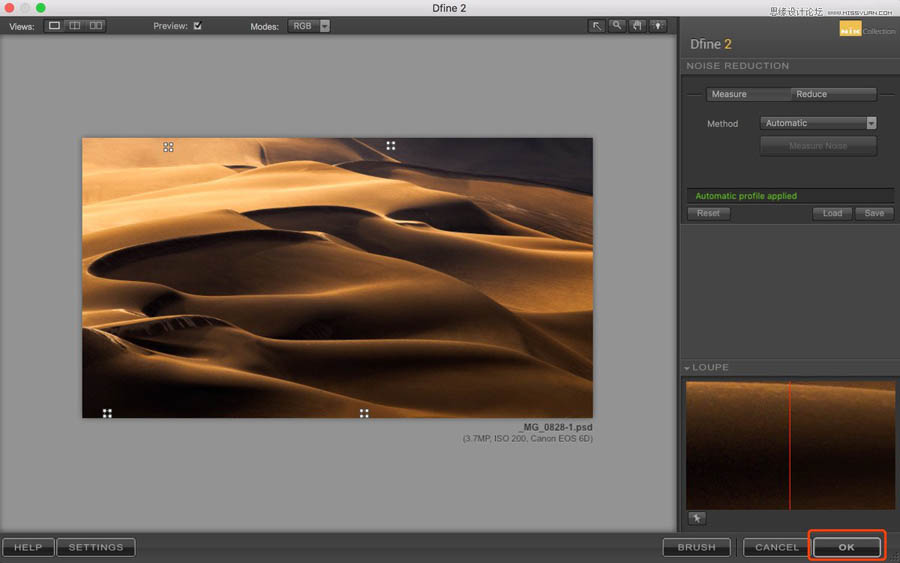Screen dimensions: 900x563
Task: Switch to the Reduce tab
Action: coord(812,94)
